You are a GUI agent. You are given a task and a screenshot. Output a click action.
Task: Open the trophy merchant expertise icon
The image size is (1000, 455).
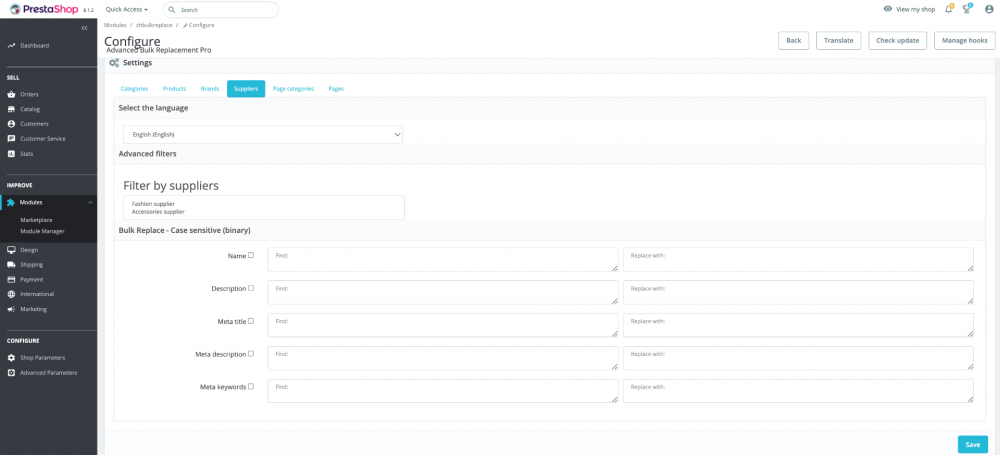pyautogui.click(x=967, y=9)
